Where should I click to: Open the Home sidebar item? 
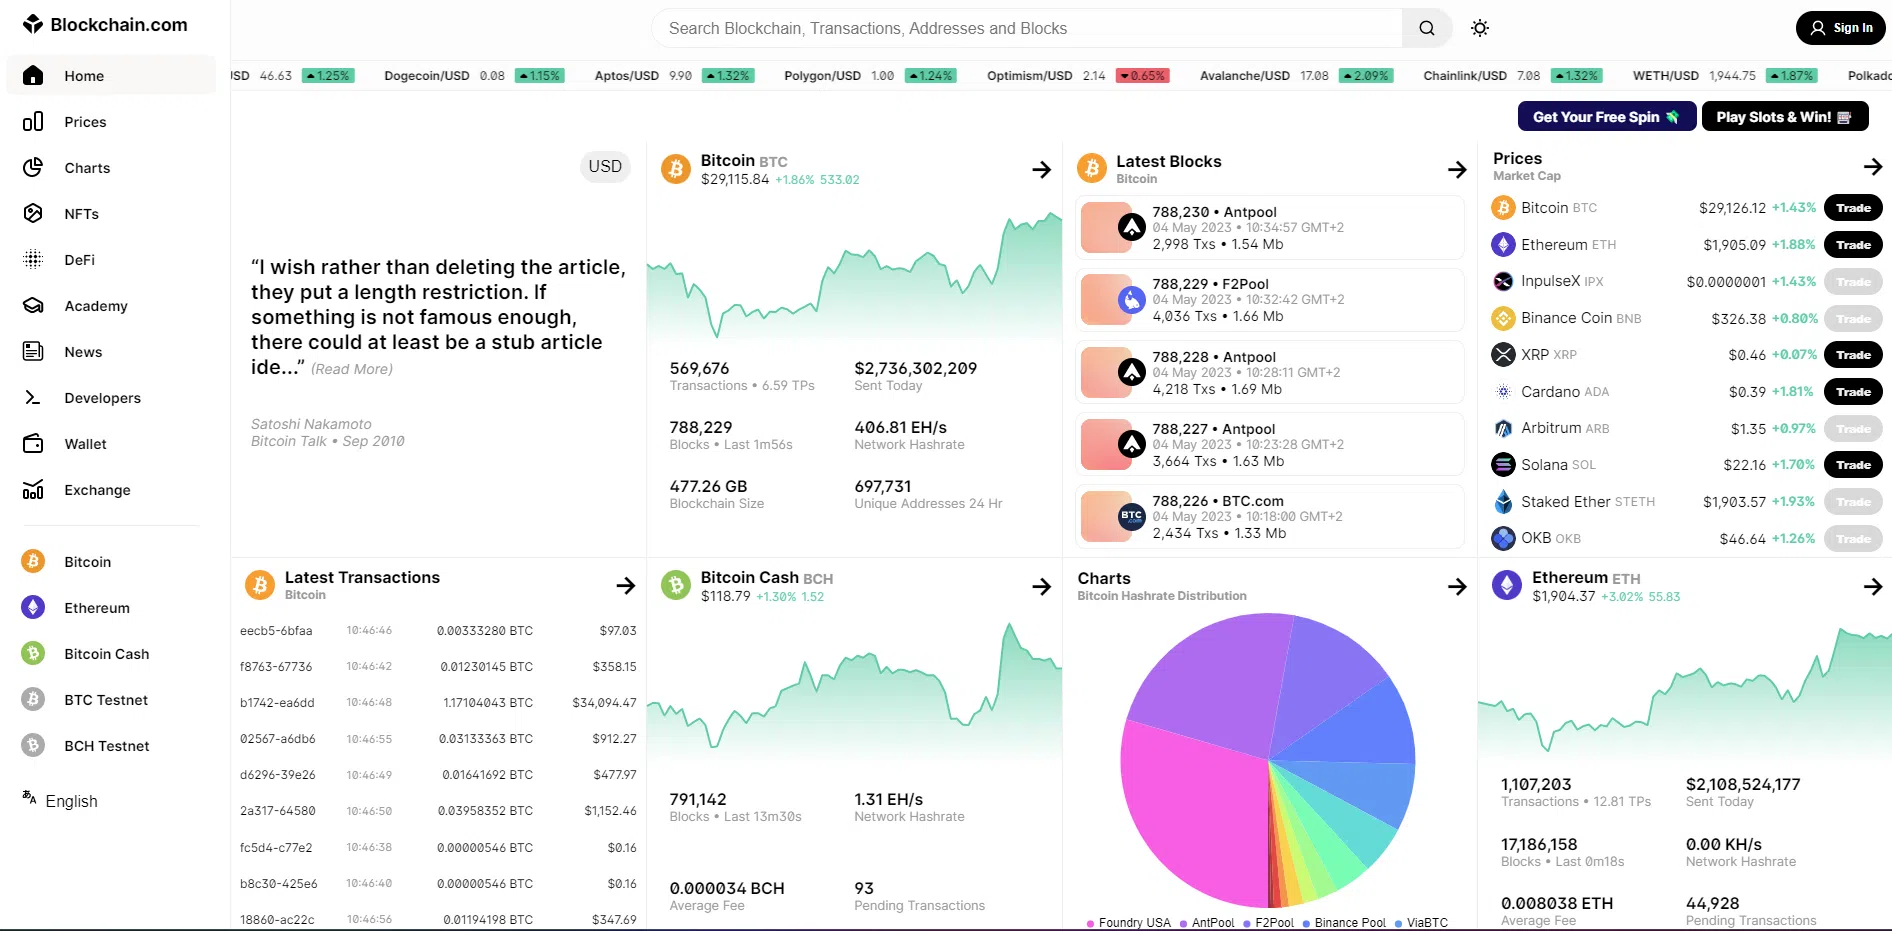tap(111, 76)
